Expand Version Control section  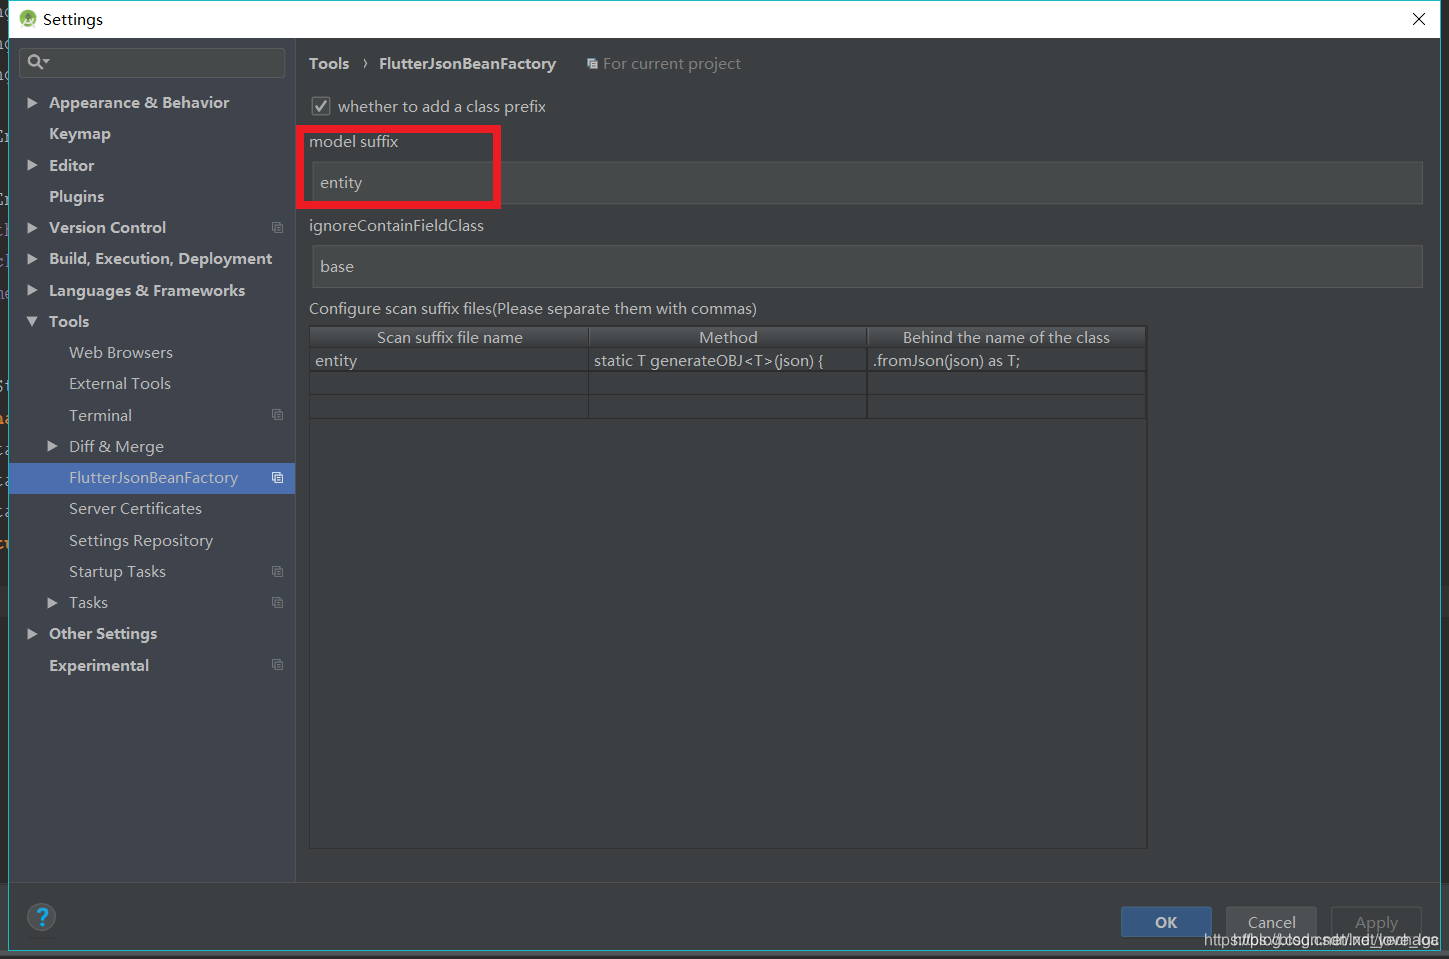click(x=32, y=228)
